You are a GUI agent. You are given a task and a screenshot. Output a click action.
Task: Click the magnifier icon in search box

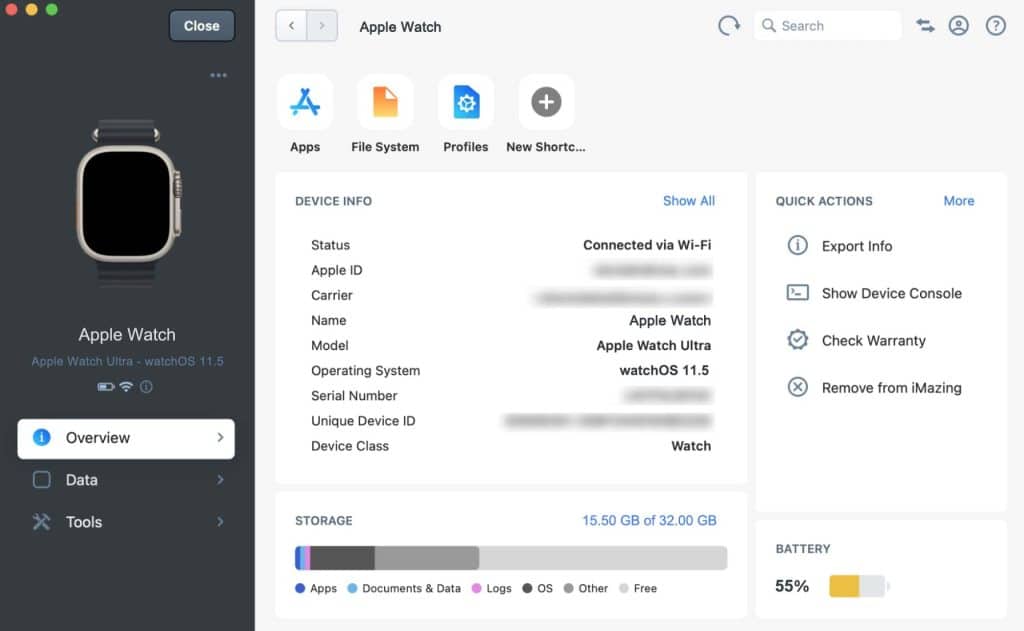769,25
